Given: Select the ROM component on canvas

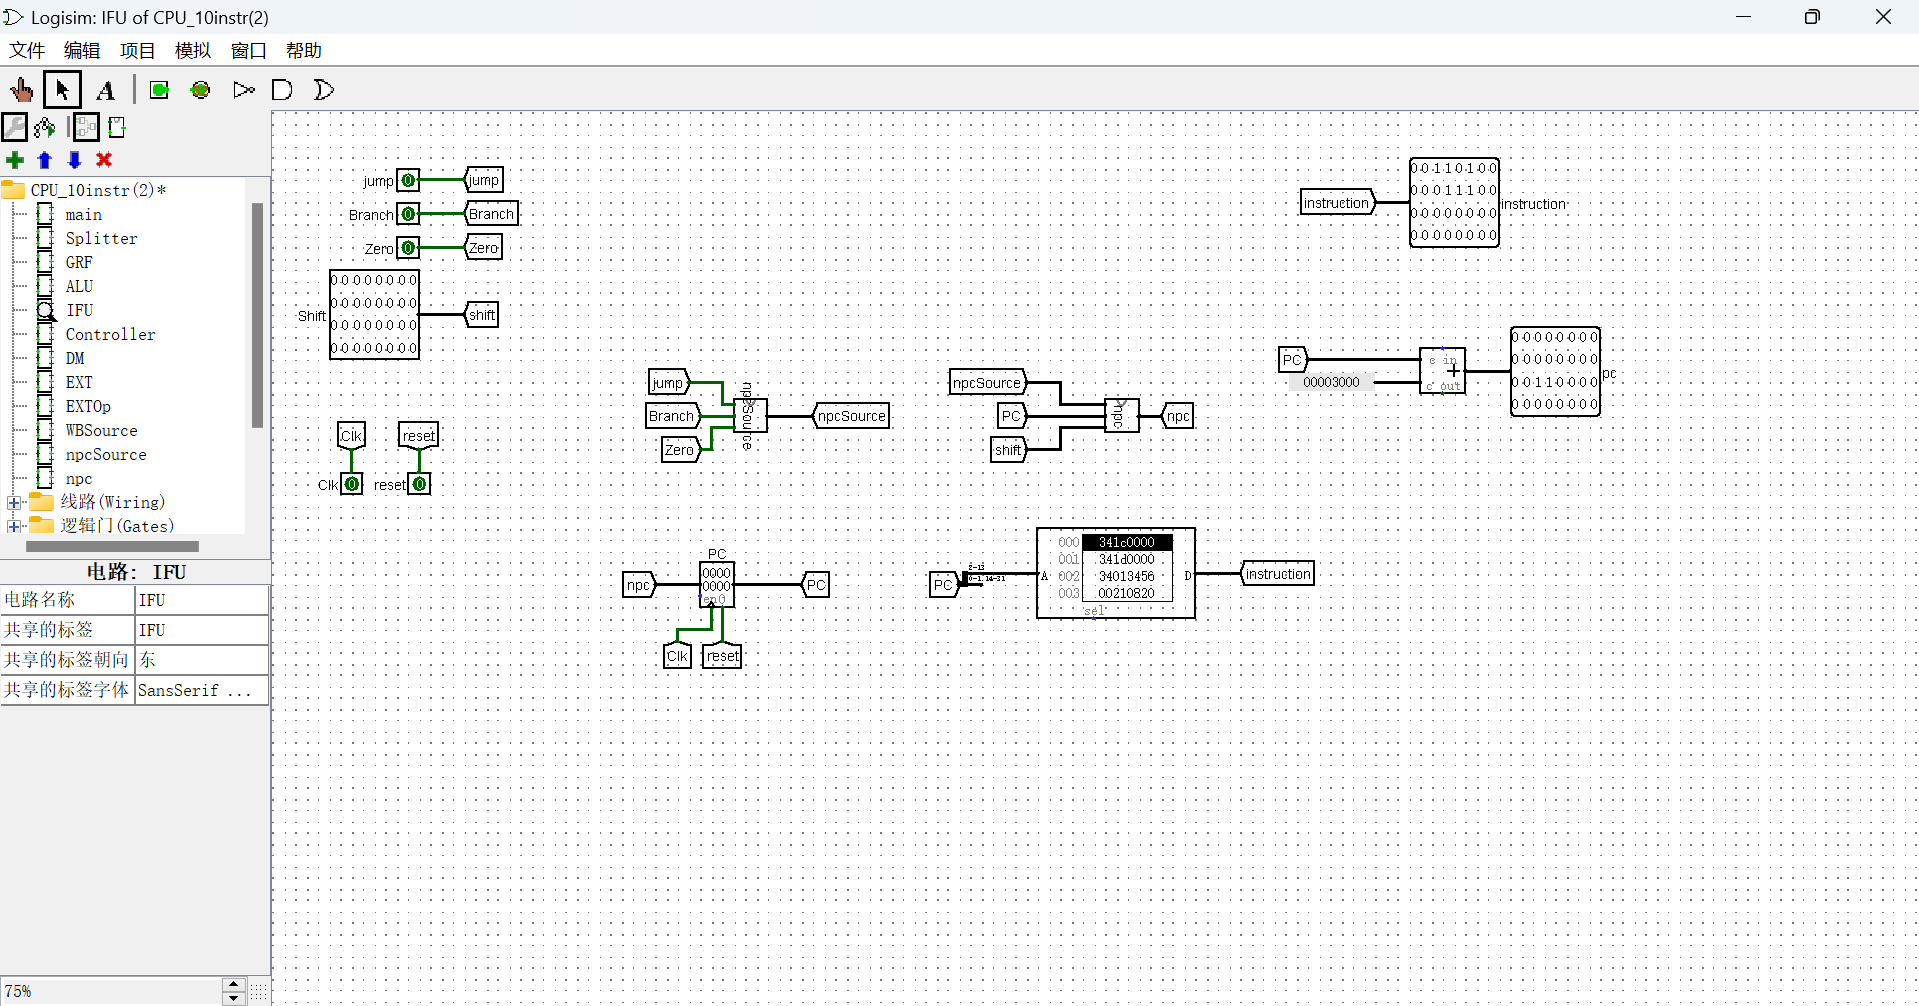Looking at the screenshot, I should tap(1116, 573).
